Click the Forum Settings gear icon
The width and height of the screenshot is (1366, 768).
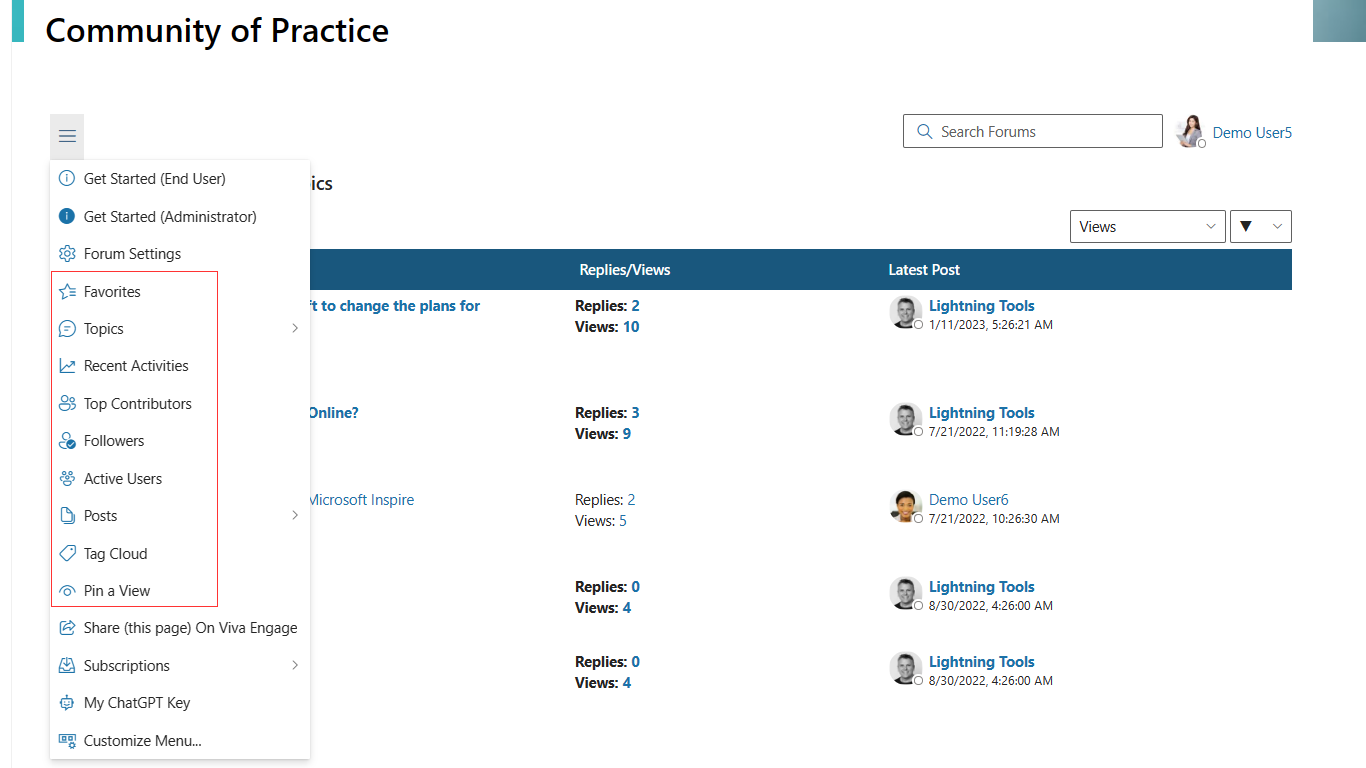67,254
